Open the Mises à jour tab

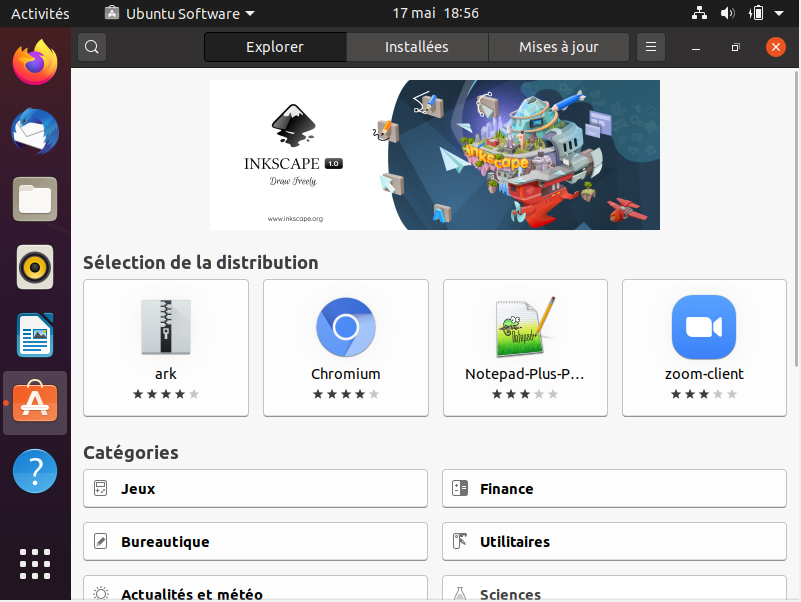click(558, 47)
